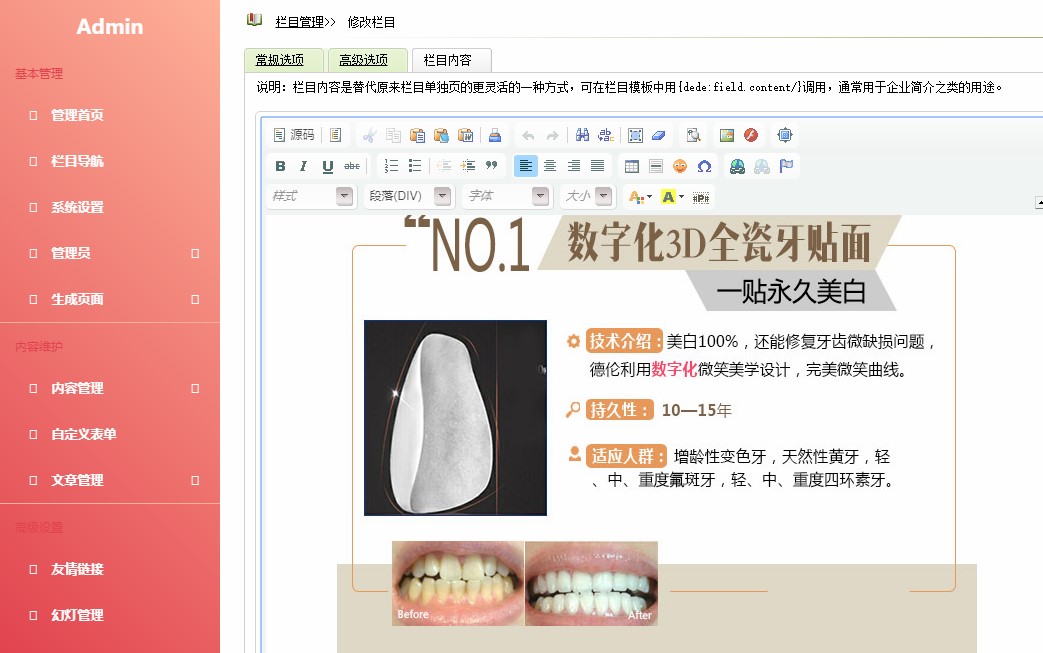
Task: Insert a special character with the Ω icon
Action: (x=703, y=166)
